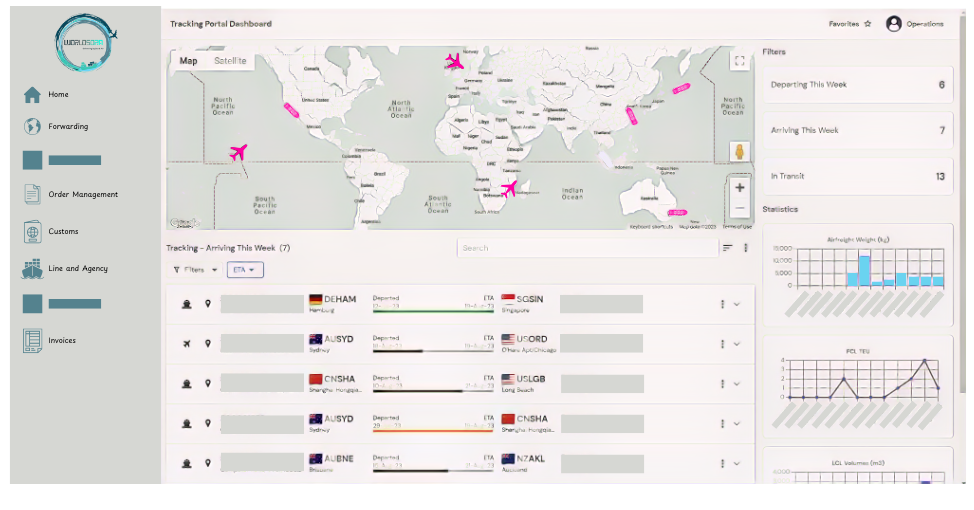
Task: Open the ETA sort dropdown
Action: (245, 270)
